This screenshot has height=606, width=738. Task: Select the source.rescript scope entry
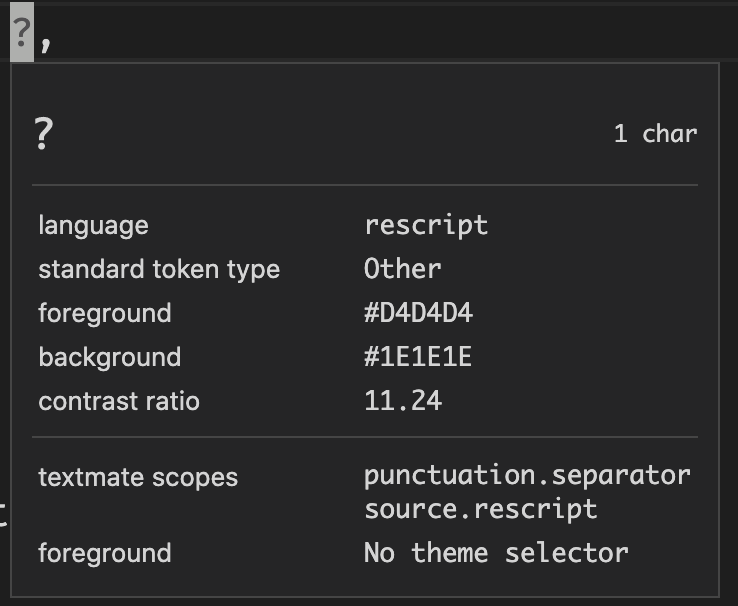pos(480,508)
